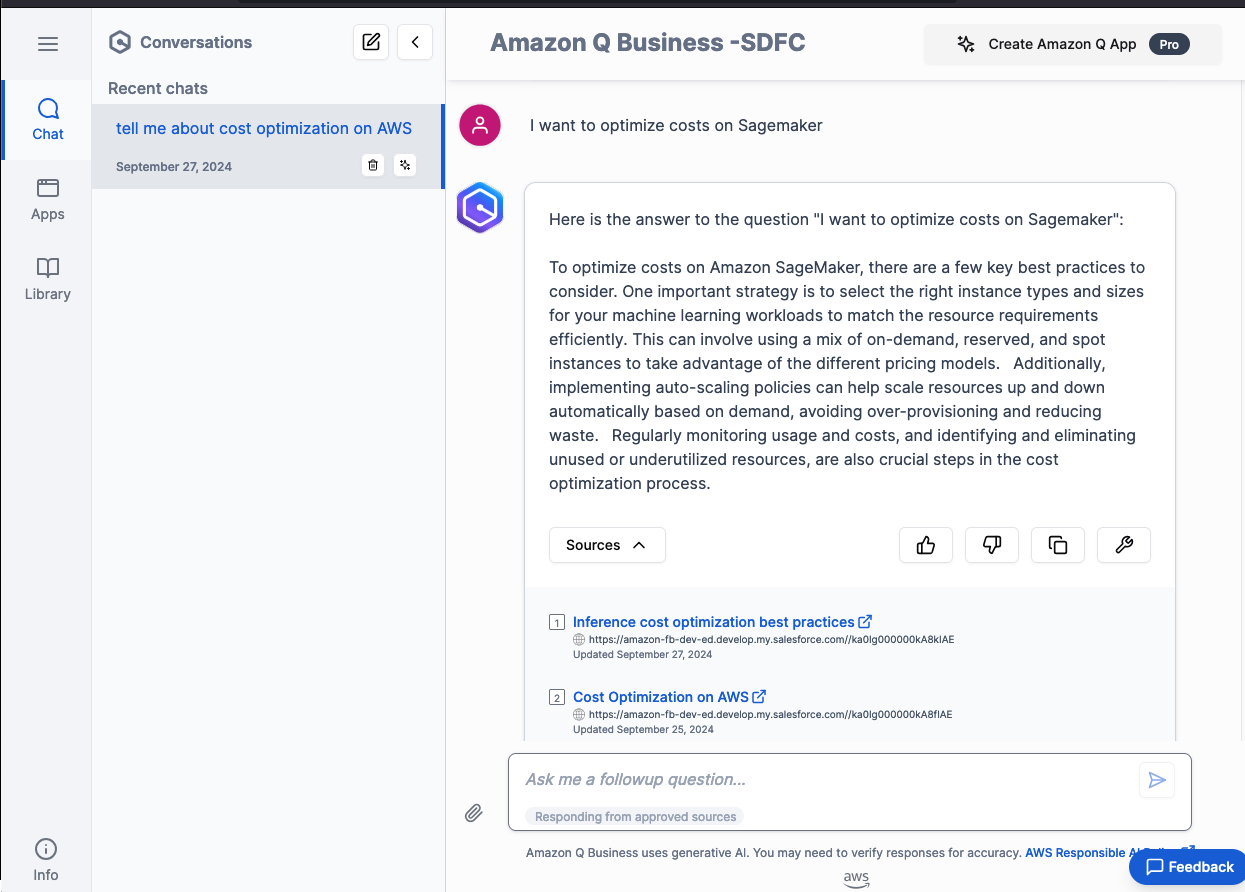The height and width of the screenshot is (892, 1245).
Task: Click Create Amazon Q App button
Action: coord(1073,44)
